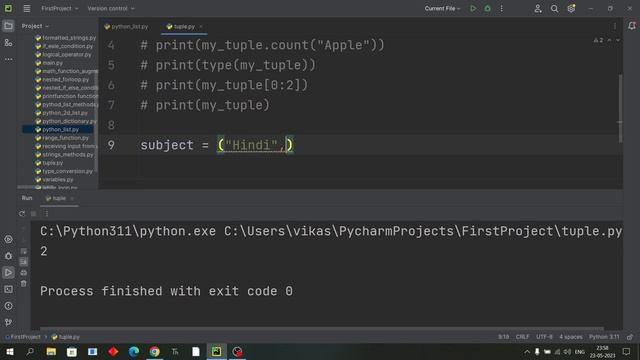Select python_list.py in project tree
The width and height of the screenshot is (640, 360).
pos(57,129)
